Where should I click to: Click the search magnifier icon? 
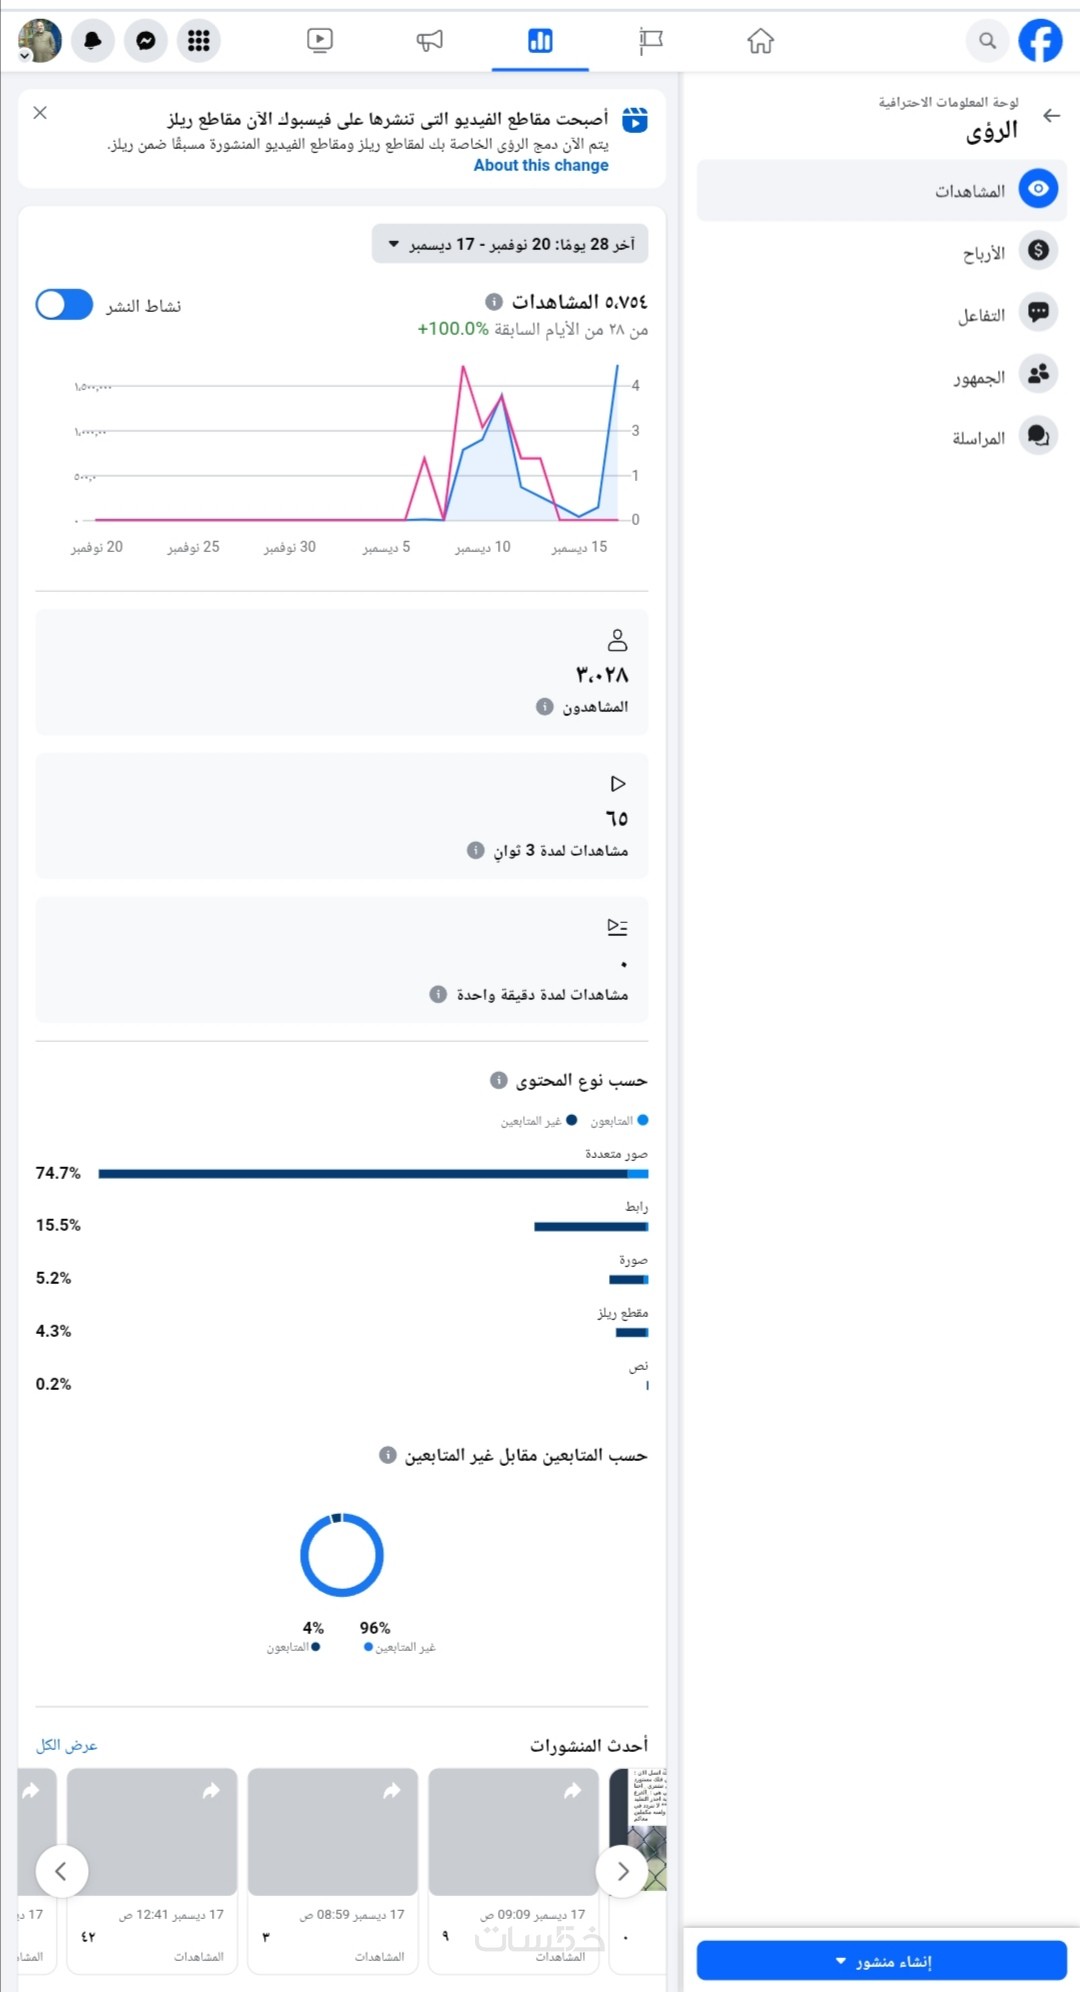click(x=987, y=41)
